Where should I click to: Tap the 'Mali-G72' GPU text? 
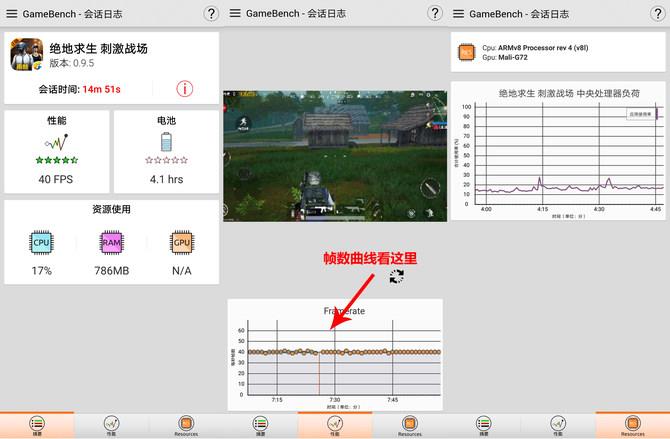(x=513, y=57)
